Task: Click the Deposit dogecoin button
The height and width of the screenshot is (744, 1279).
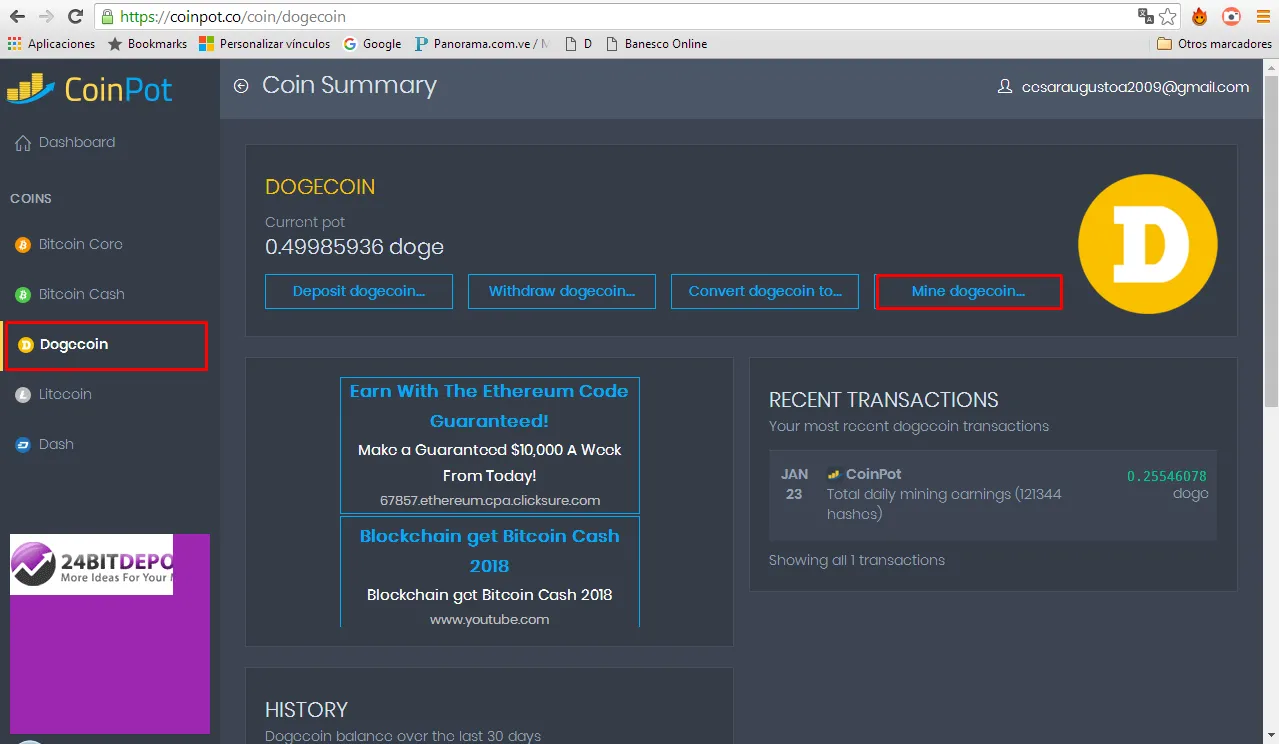Action: [359, 291]
